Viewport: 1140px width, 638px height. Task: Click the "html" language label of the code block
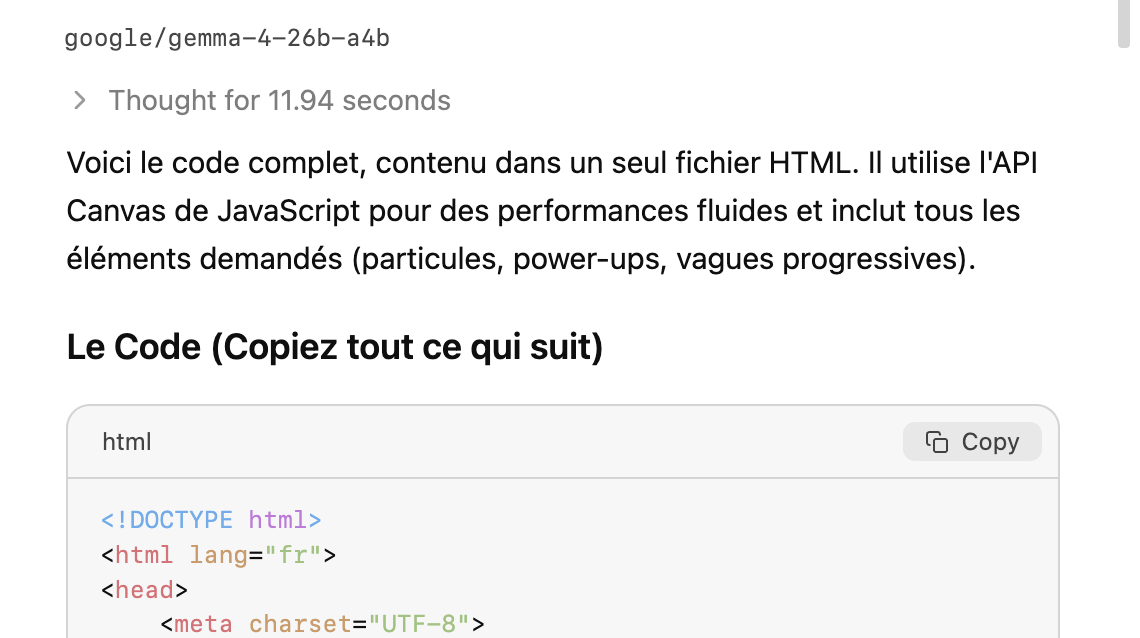(127, 442)
